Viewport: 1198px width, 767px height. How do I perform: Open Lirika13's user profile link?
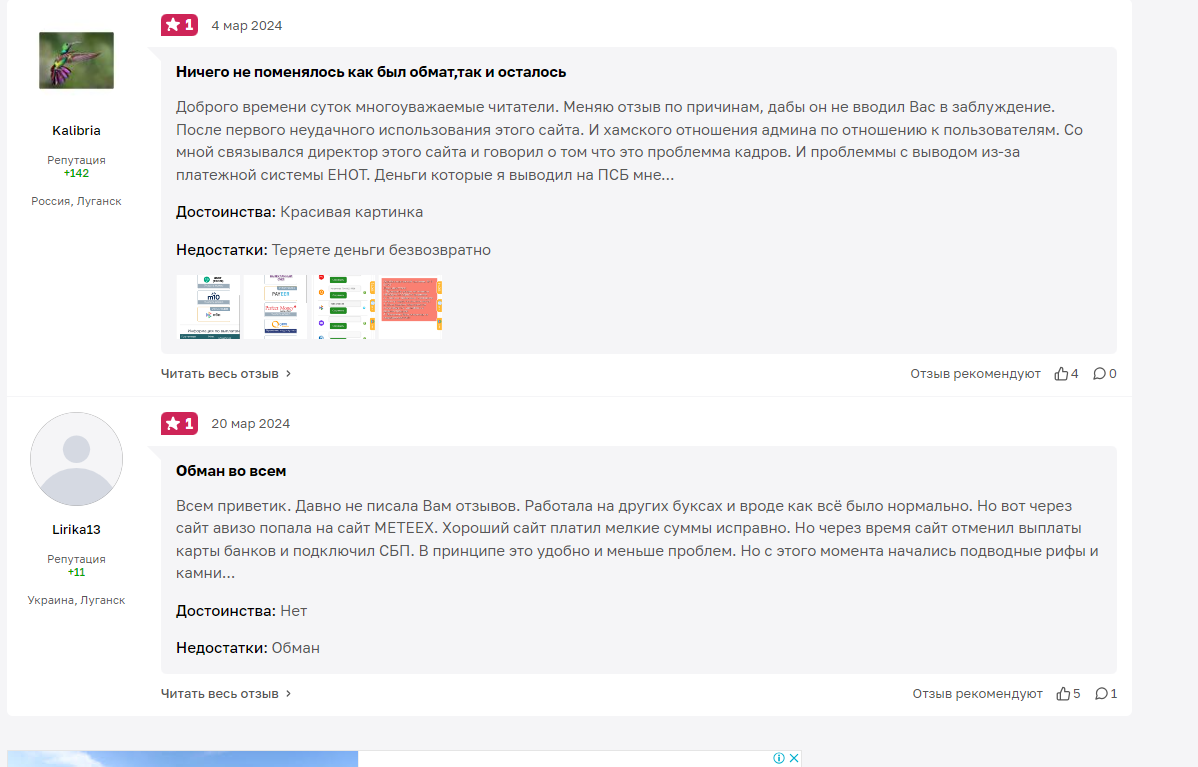[x=76, y=529]
